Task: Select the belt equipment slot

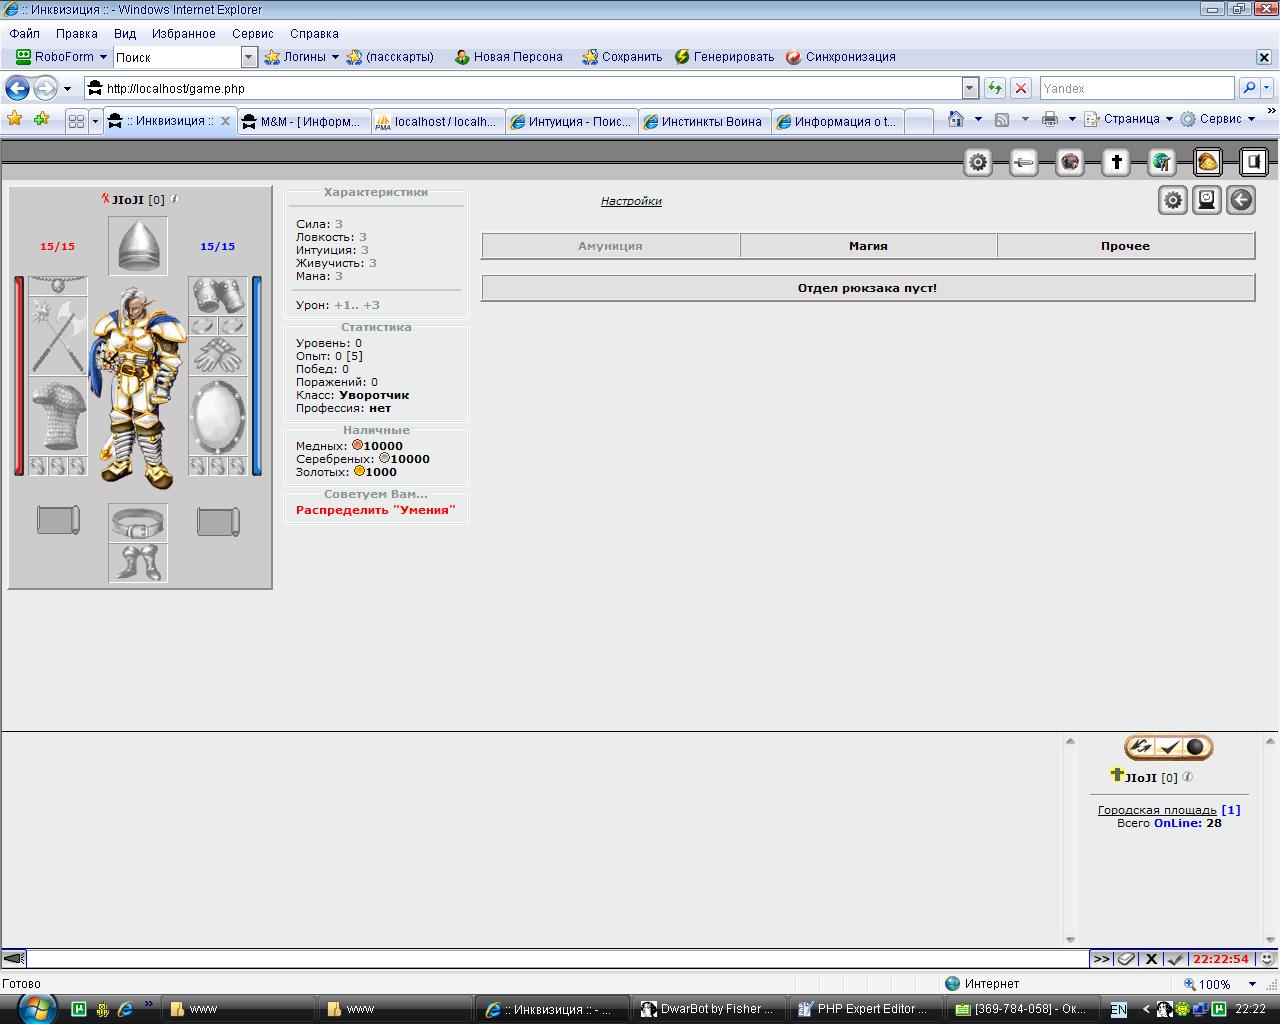Action: coord(138,523)
